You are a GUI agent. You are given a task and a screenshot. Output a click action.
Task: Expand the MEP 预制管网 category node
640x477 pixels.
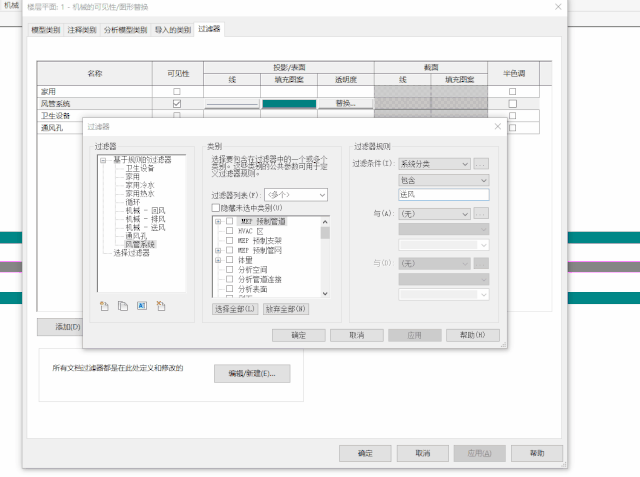tap(218, 250)
